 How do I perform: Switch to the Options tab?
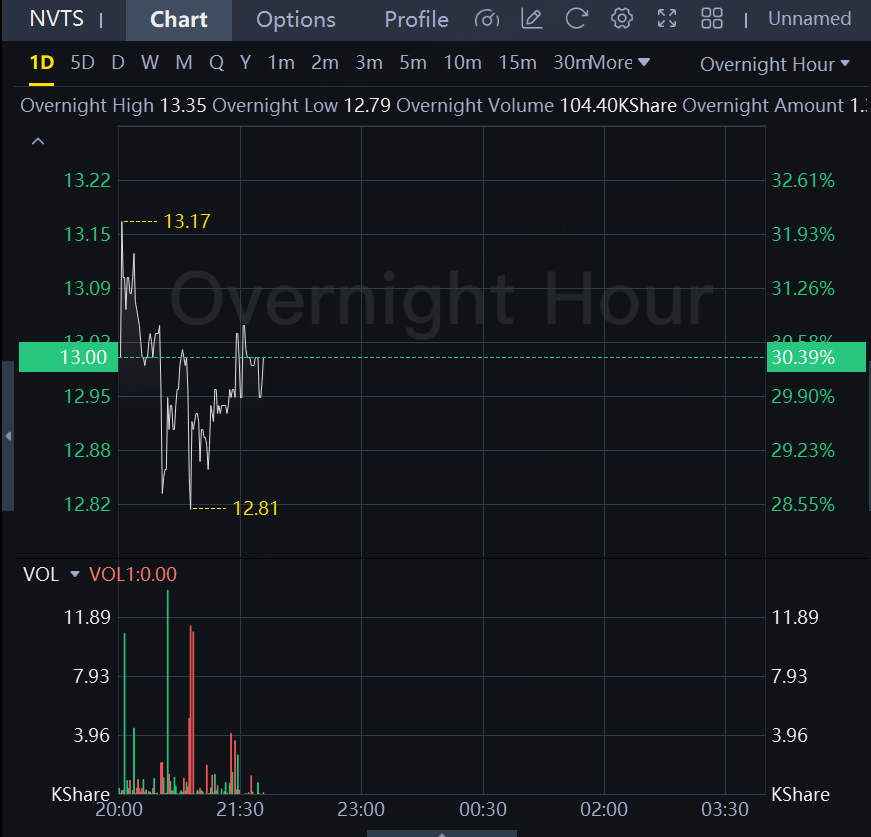click(x=296, y=20)
